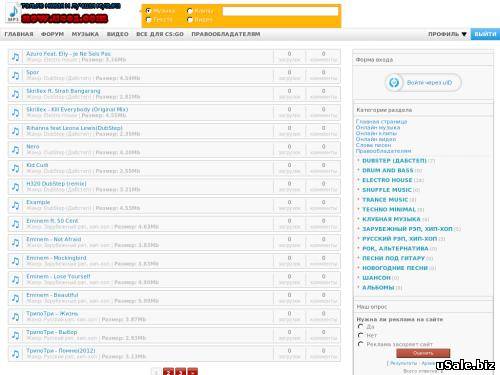500x375 pixels.
Task: Open the ПРОФИЛЬ dropdown menu
Action: pos(447,34)
